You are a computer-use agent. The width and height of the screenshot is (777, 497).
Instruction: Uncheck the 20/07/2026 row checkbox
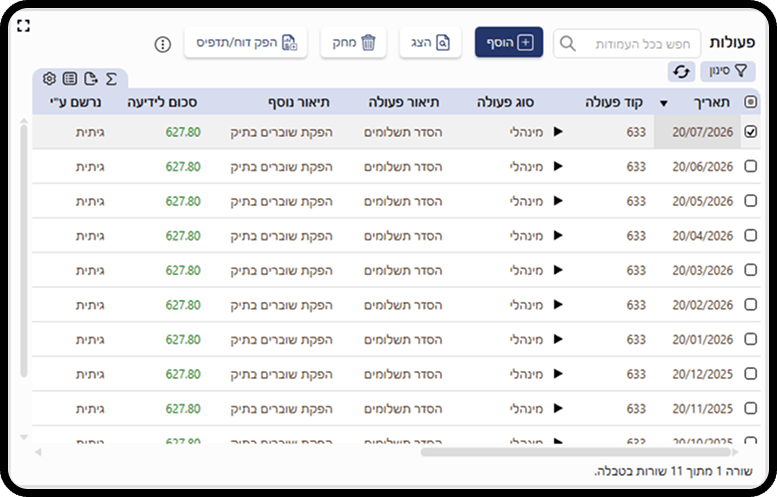751,132
